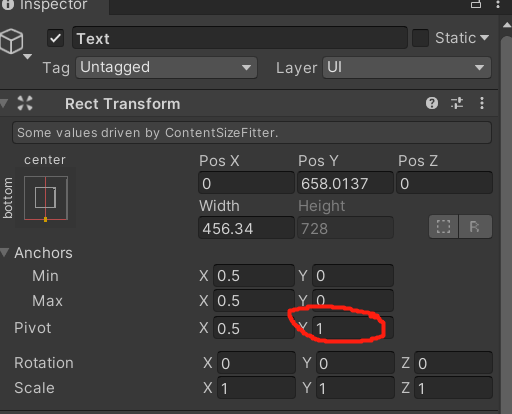This screenshot has height=414, width=512.
Task: Click the Pos X field
Action: (x=246, y=183)
